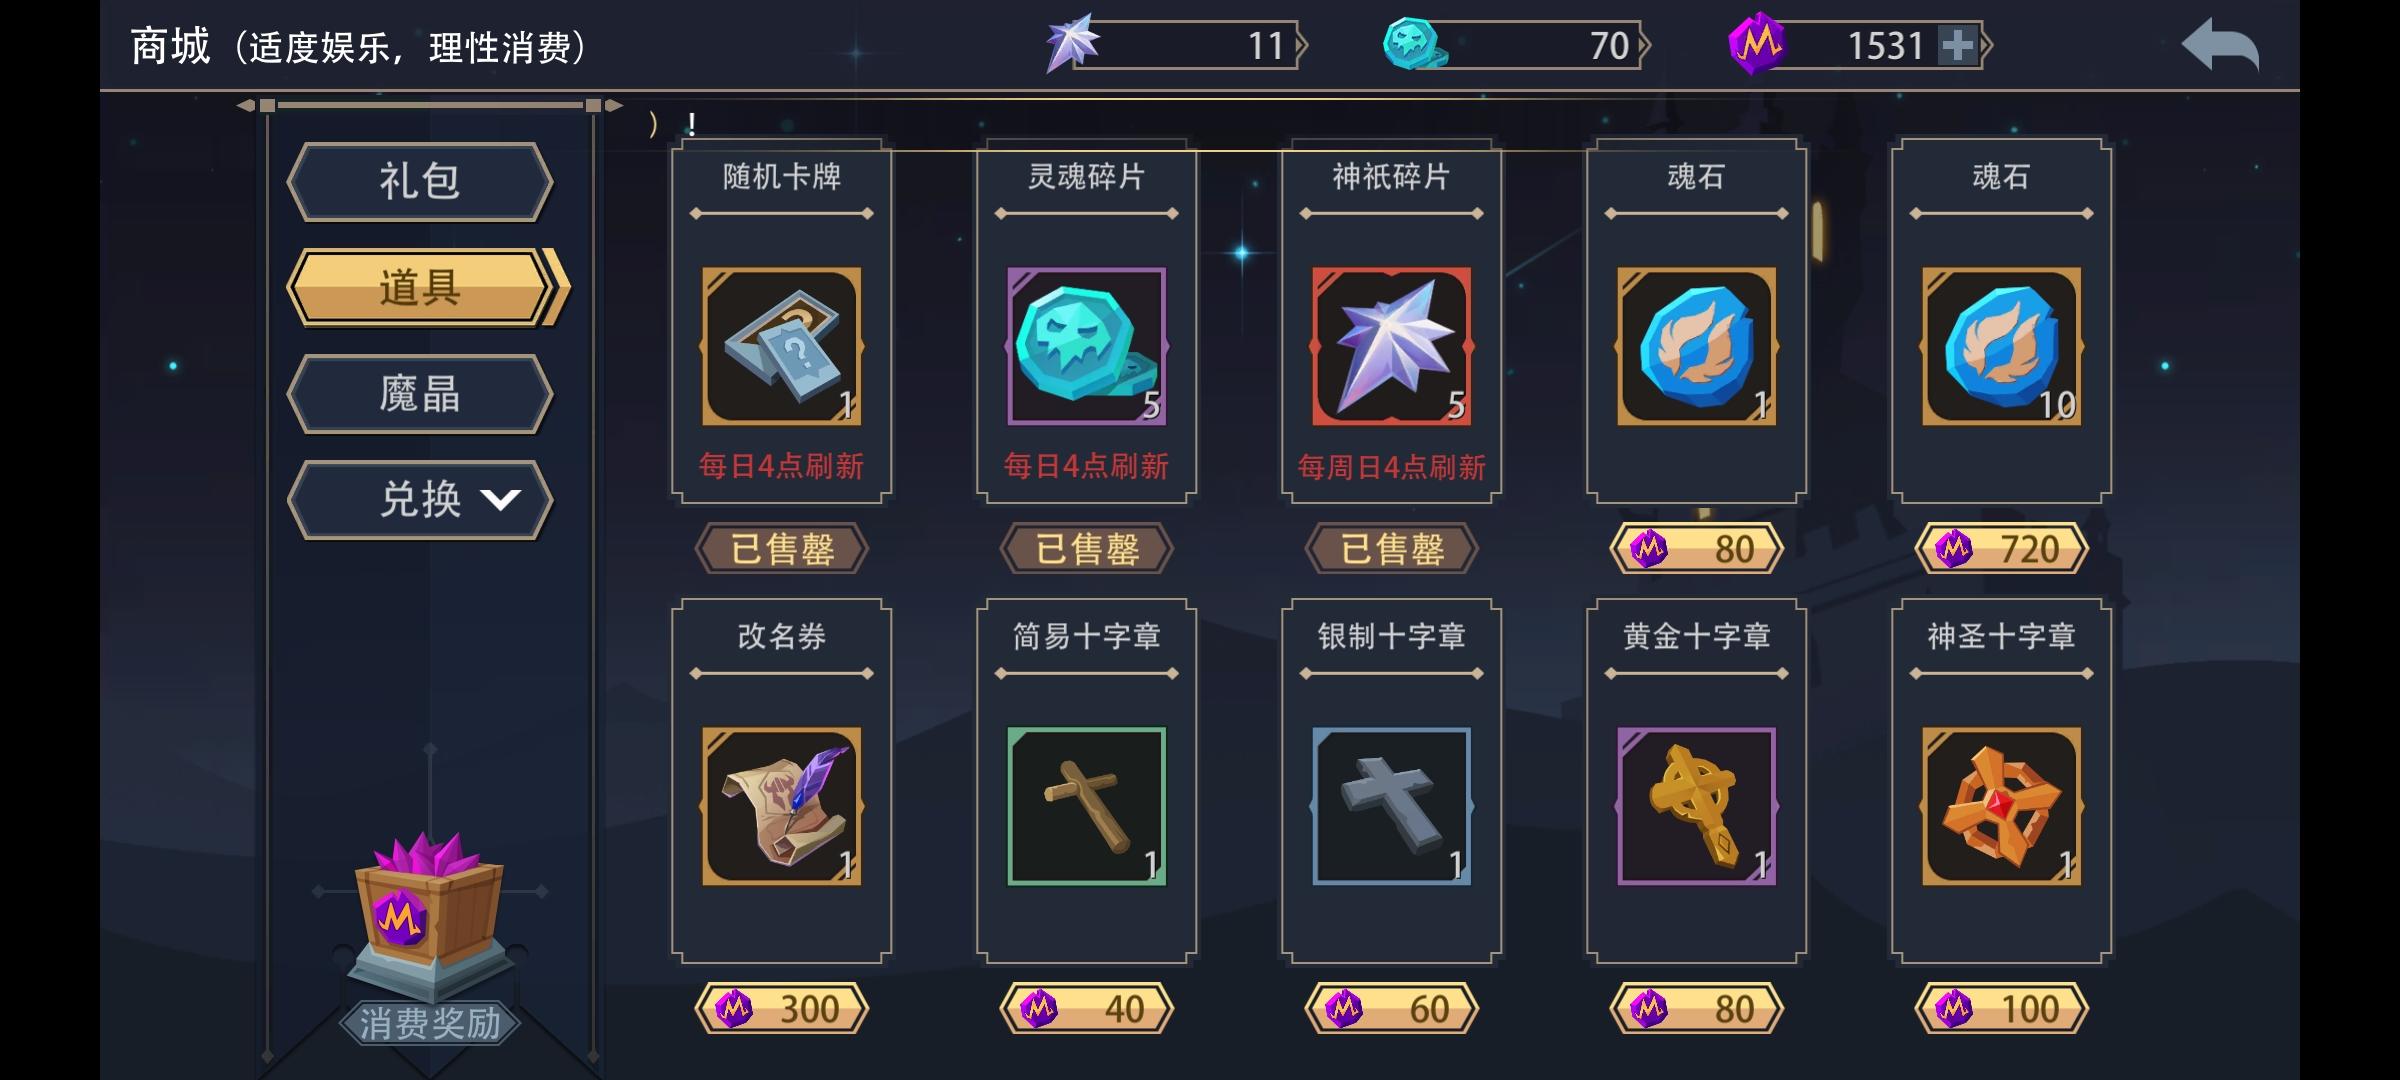Buy 10 魂石 for 720
Viewport: 2400px width, 1080px height.
click(2001, 548)
